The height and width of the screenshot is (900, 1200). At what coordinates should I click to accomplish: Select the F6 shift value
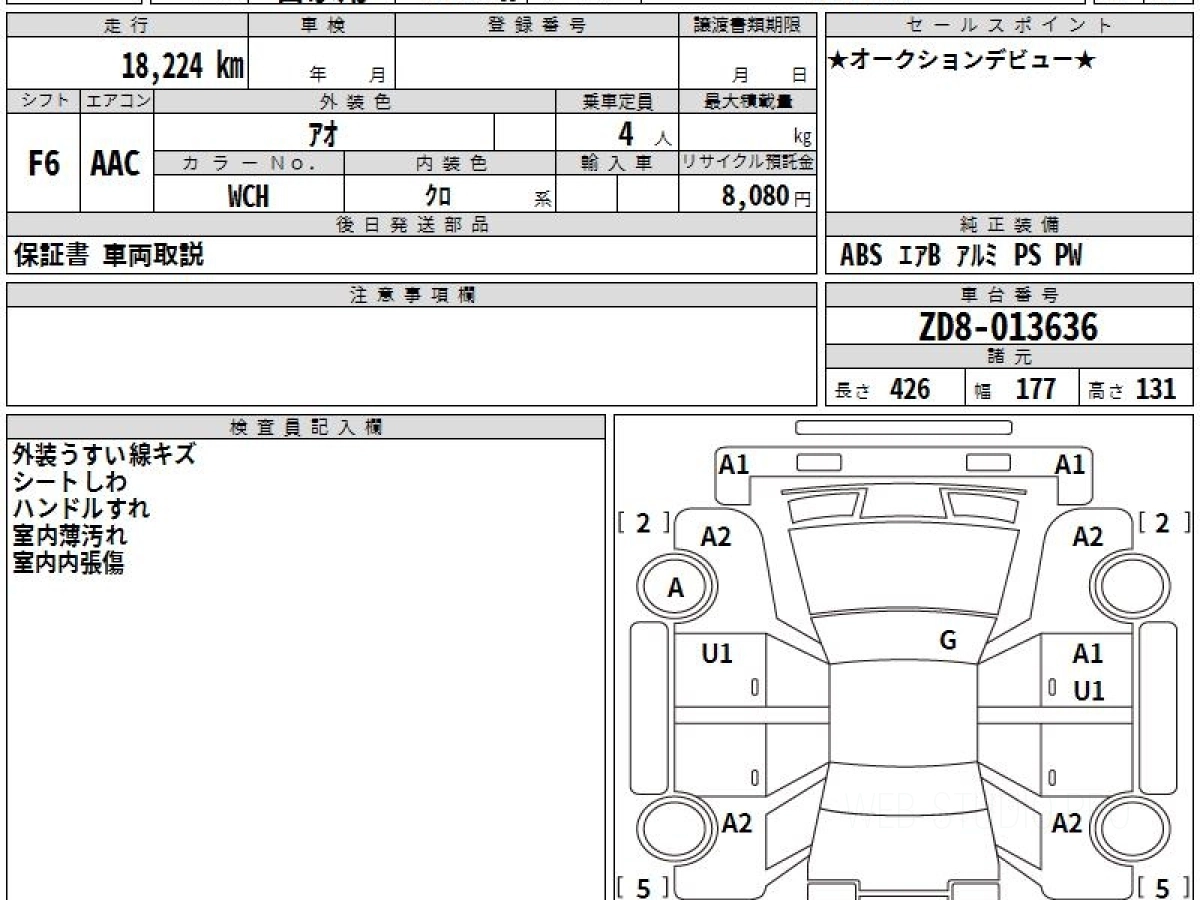click(43, 163)
